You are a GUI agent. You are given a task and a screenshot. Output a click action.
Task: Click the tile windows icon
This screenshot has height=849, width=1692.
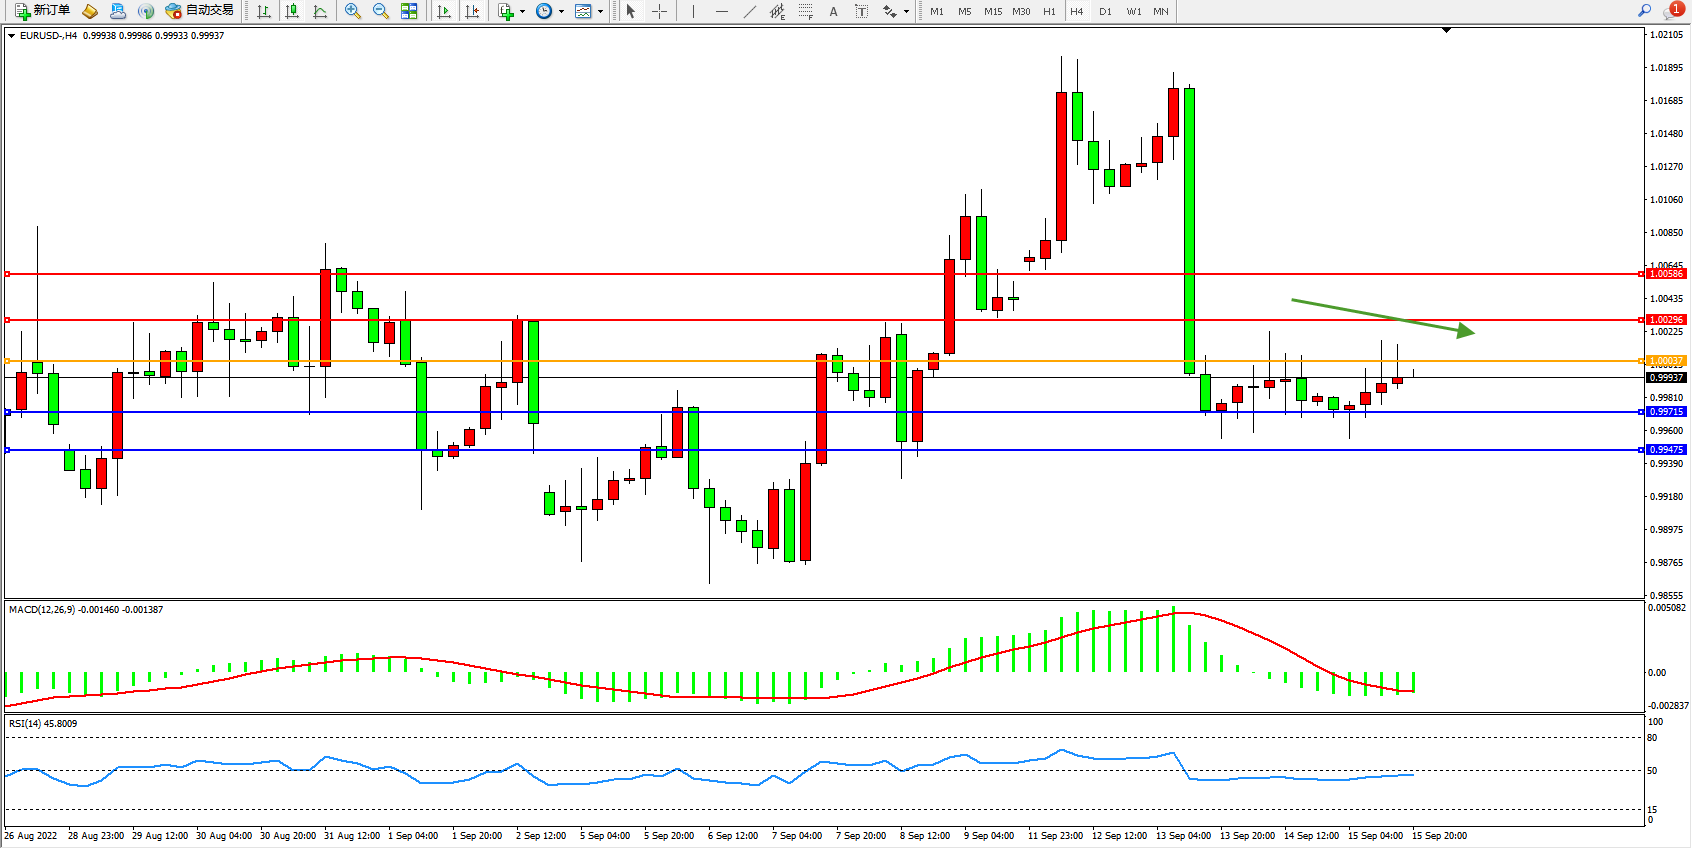pyautogui.click(x=409, y=11)
